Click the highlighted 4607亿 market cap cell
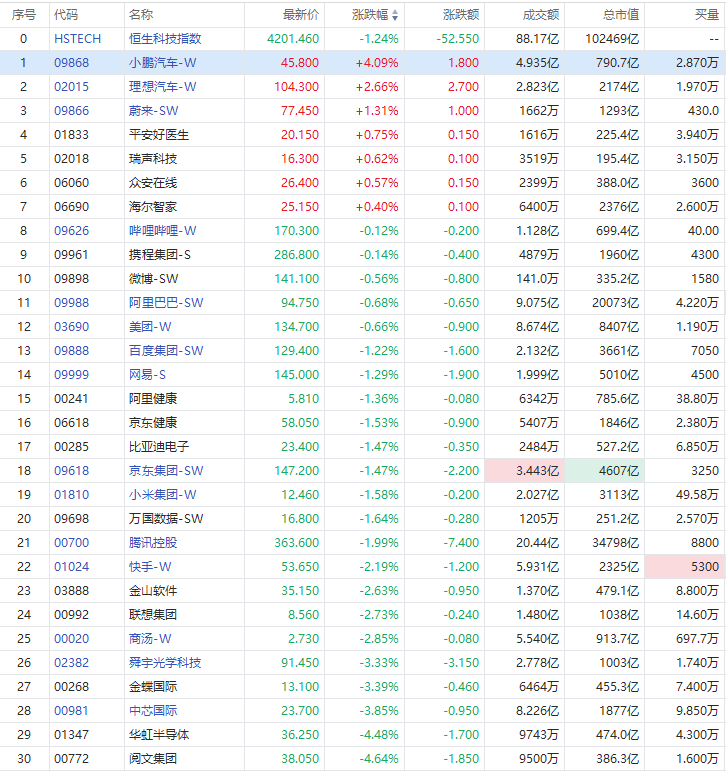726x772 pixels. pyautogui.click(x=604, y=471)
